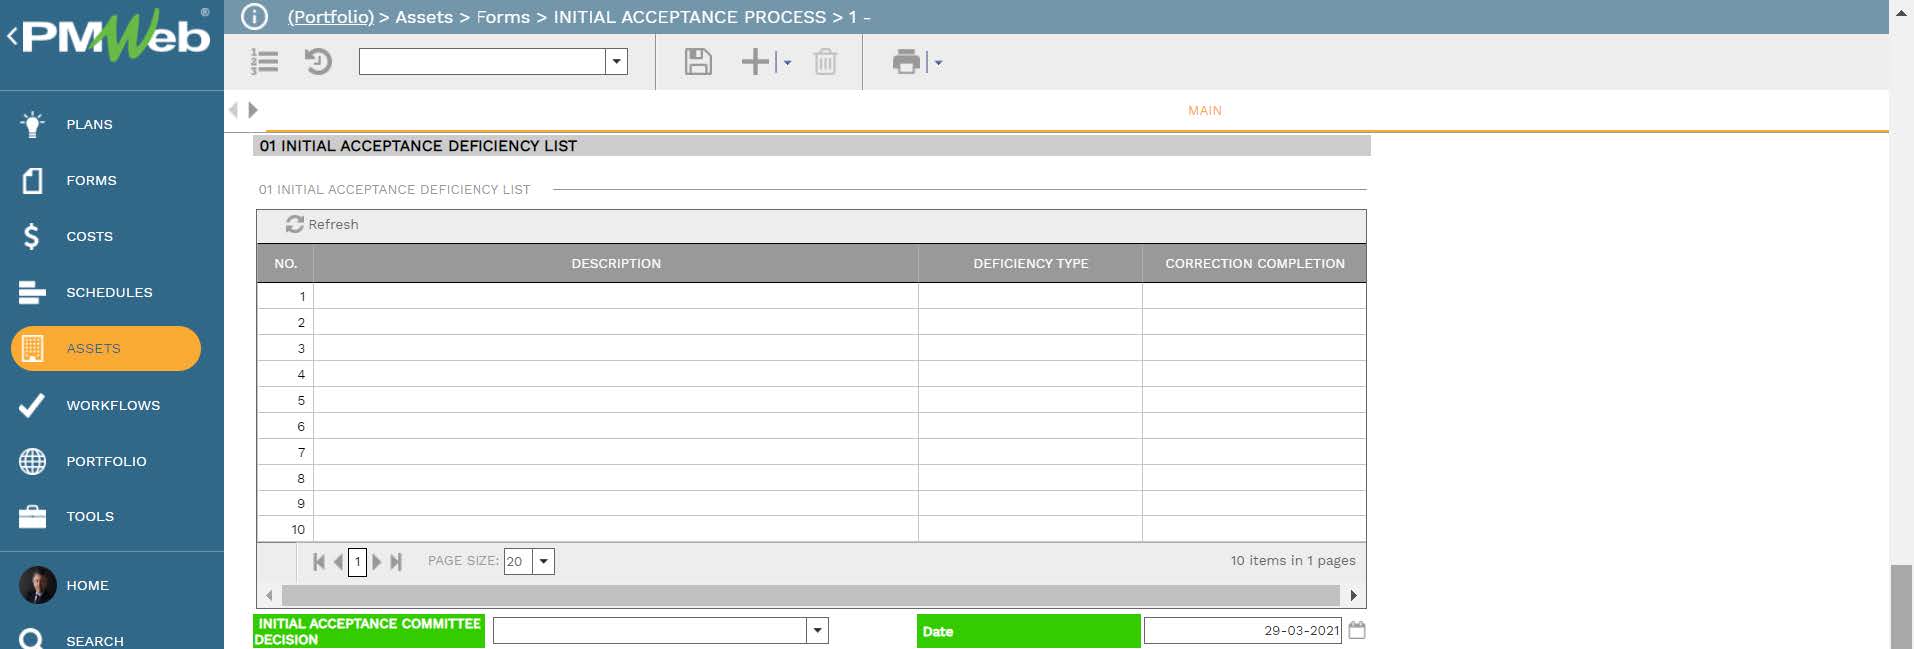1914x649 pixels.
Task: Open the Tools briefcase module
Action: tap(66, 516)
